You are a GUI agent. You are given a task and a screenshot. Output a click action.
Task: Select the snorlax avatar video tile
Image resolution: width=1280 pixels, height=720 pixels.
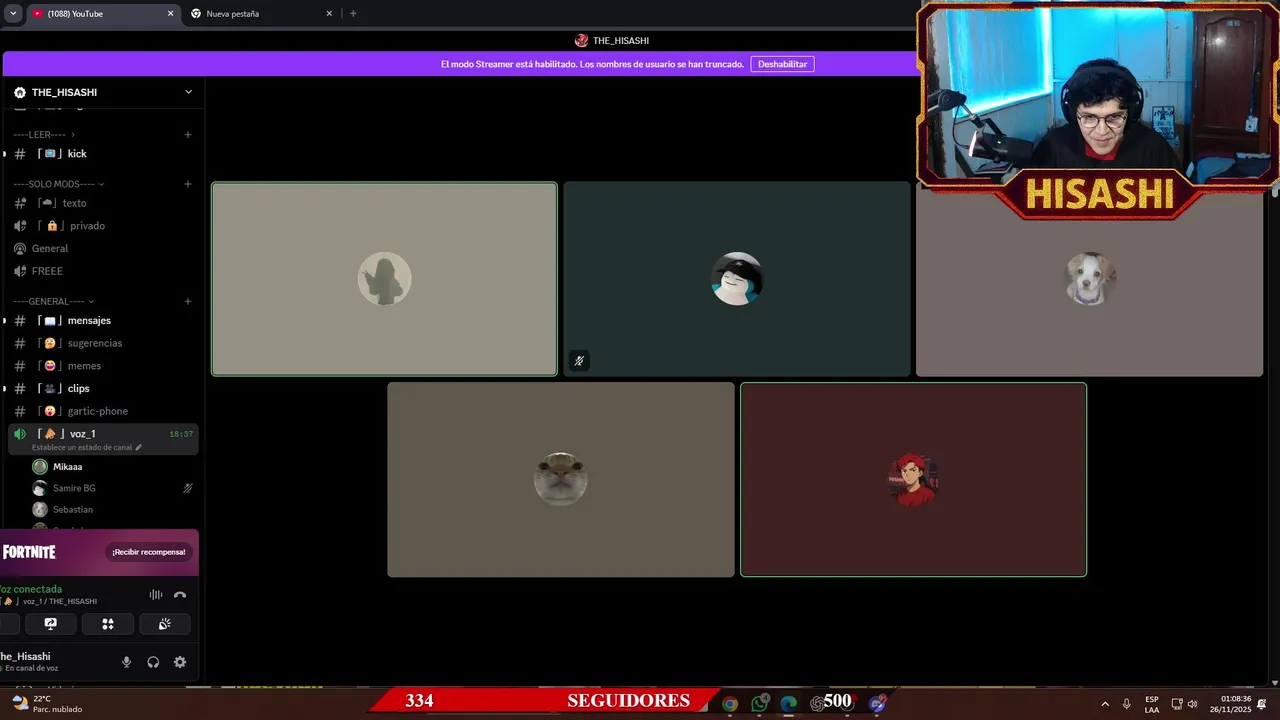click(x=737, y=279)
